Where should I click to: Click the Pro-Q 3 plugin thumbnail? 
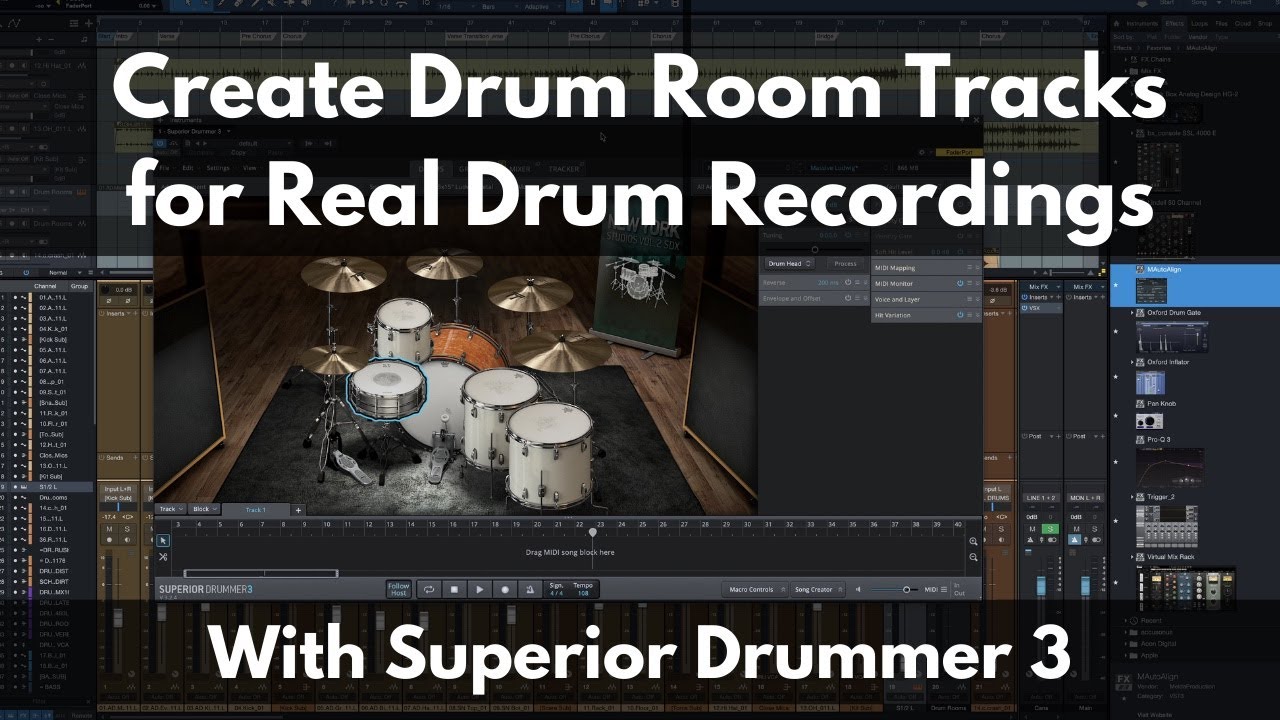1169,466
